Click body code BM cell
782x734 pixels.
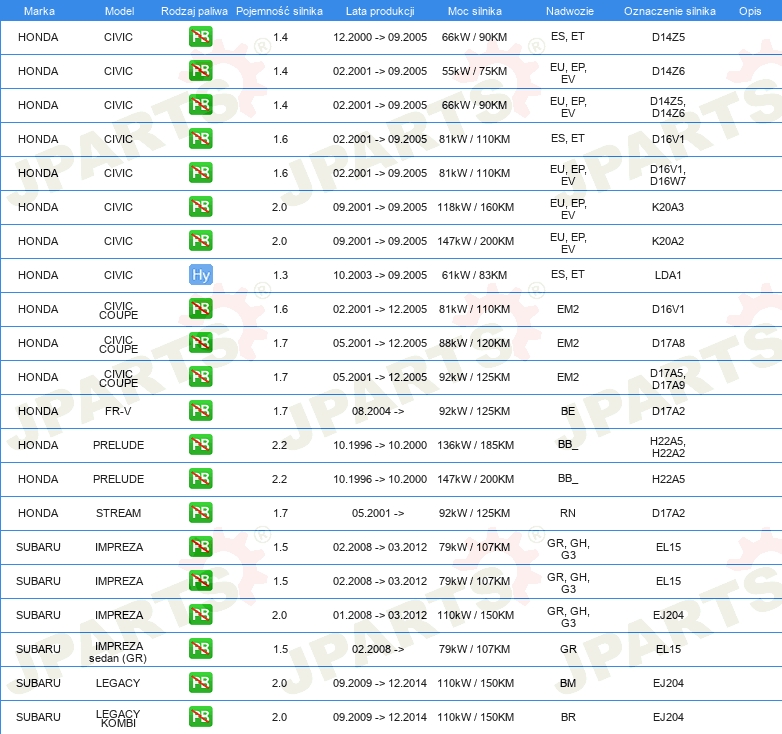[x=568, y=683]
